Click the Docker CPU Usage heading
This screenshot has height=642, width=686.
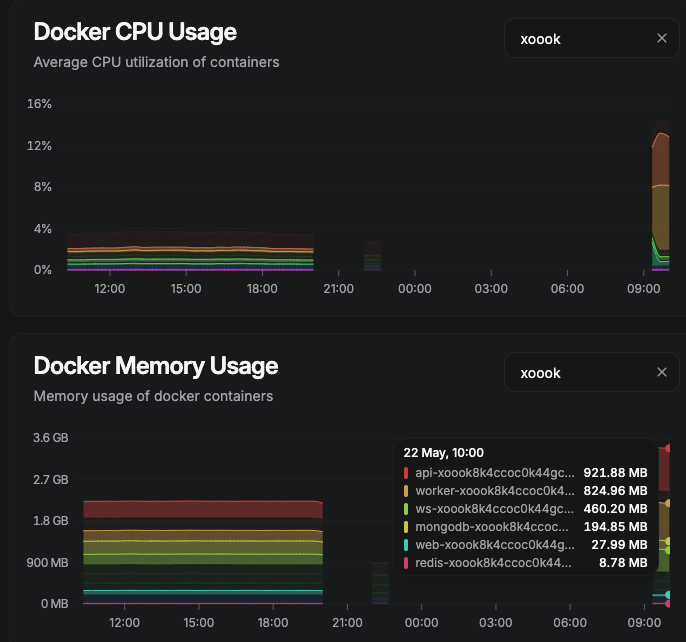point(135,32)
